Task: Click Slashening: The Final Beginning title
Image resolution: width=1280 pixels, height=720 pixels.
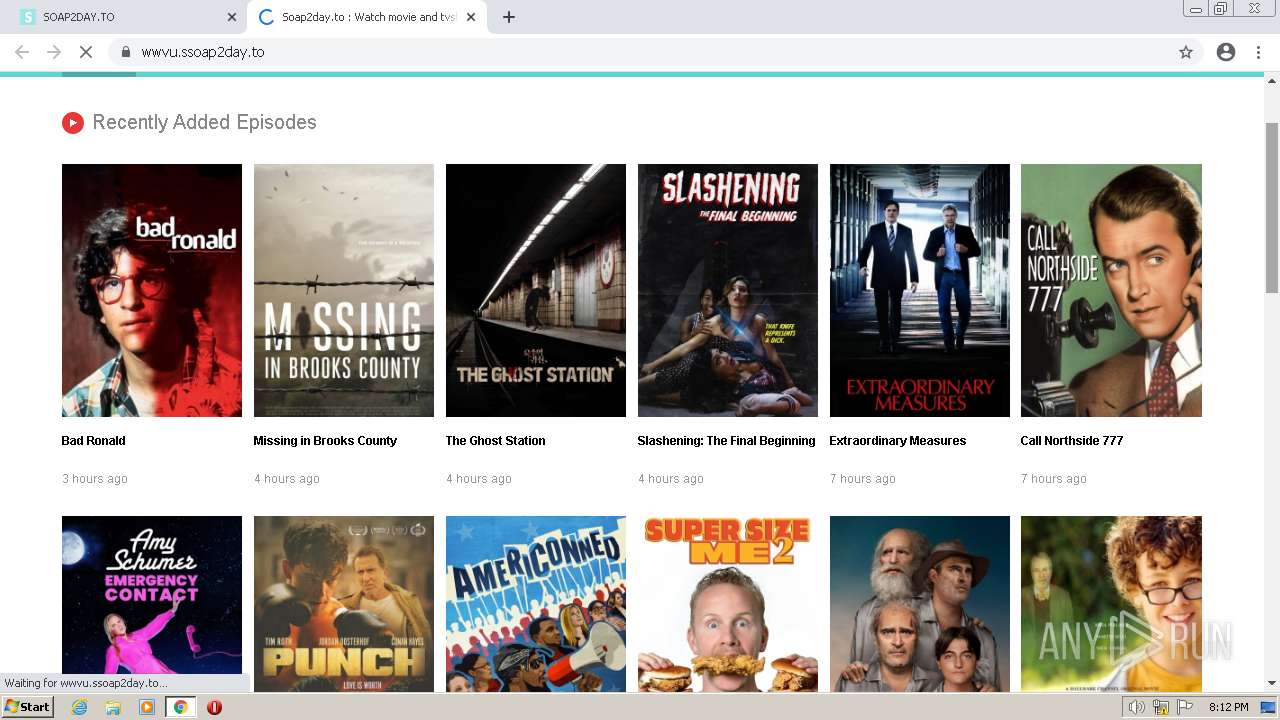Action: click(726, 441)
